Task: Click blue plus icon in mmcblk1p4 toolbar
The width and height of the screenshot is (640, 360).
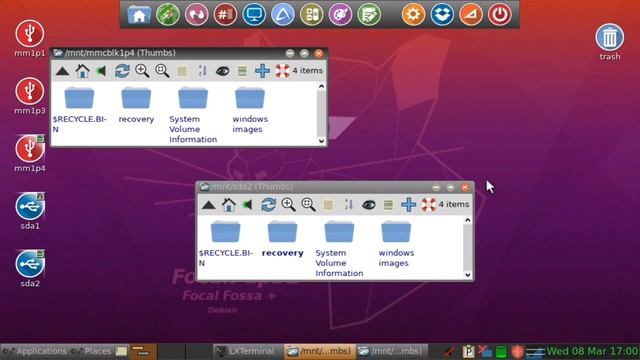Action: pos(262,71)
